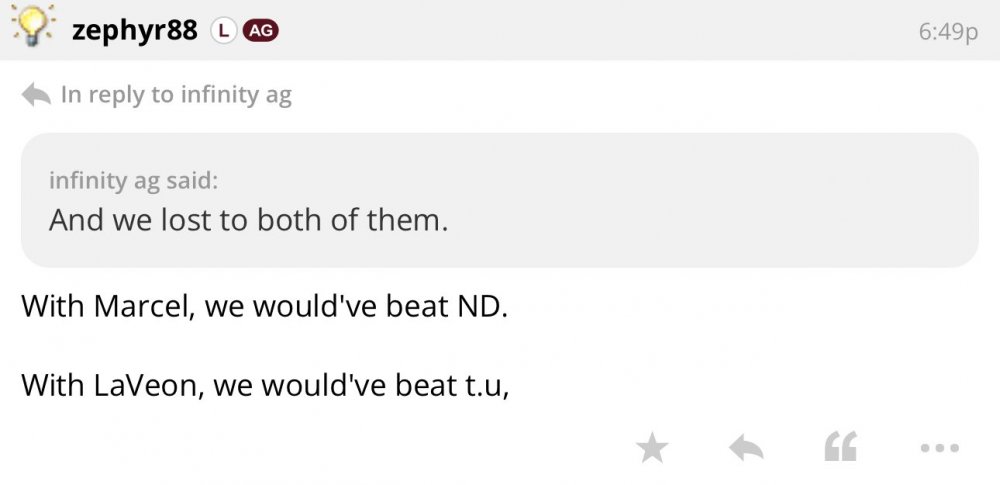Click the gray post header bar
The height and width of the screenshot is (485, 1000).
coord(600,30)
